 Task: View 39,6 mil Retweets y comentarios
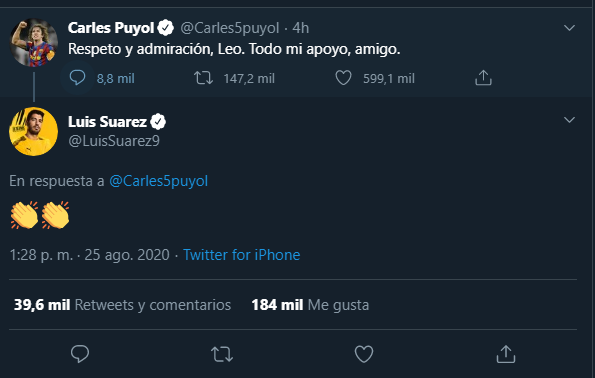coord(122,305)
